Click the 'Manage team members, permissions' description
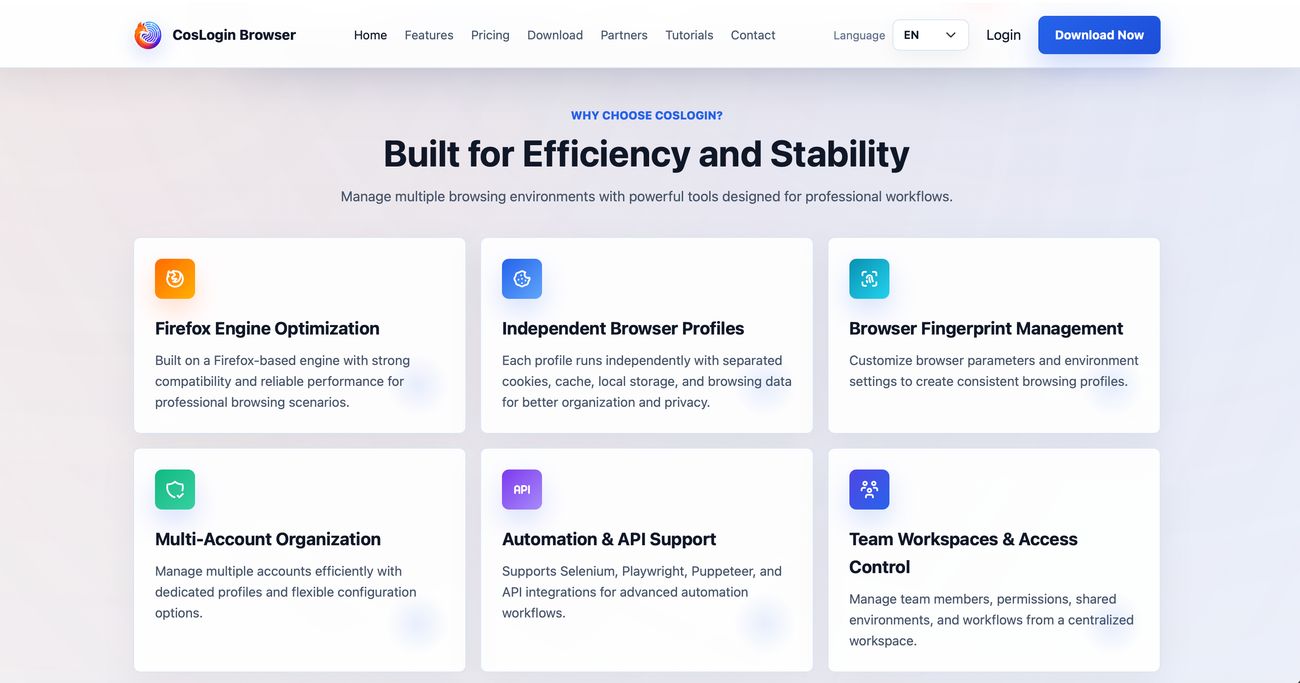Viewport: 1300px width, 683px height. click(x=991, y=620)
